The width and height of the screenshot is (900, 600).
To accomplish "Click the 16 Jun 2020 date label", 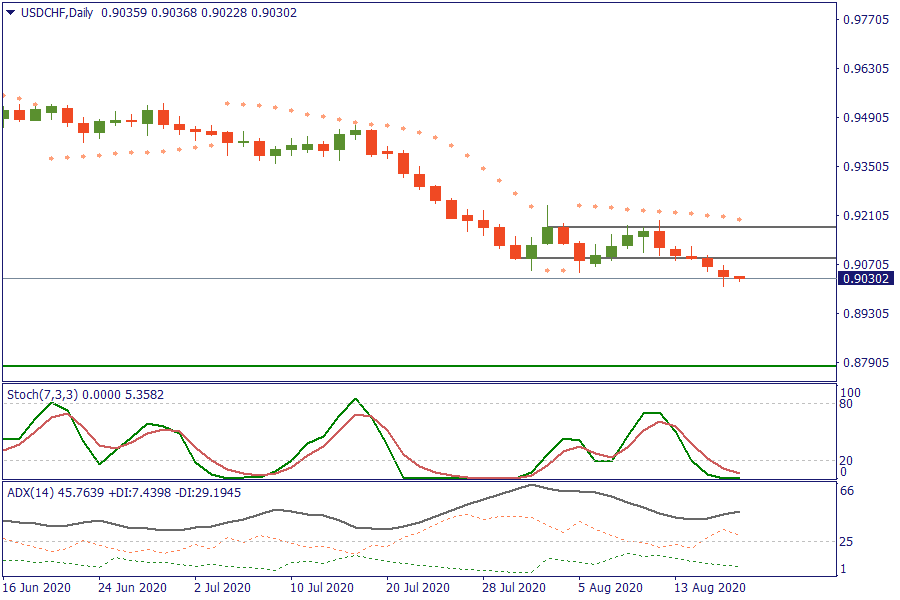I will [x=37, y=588].
